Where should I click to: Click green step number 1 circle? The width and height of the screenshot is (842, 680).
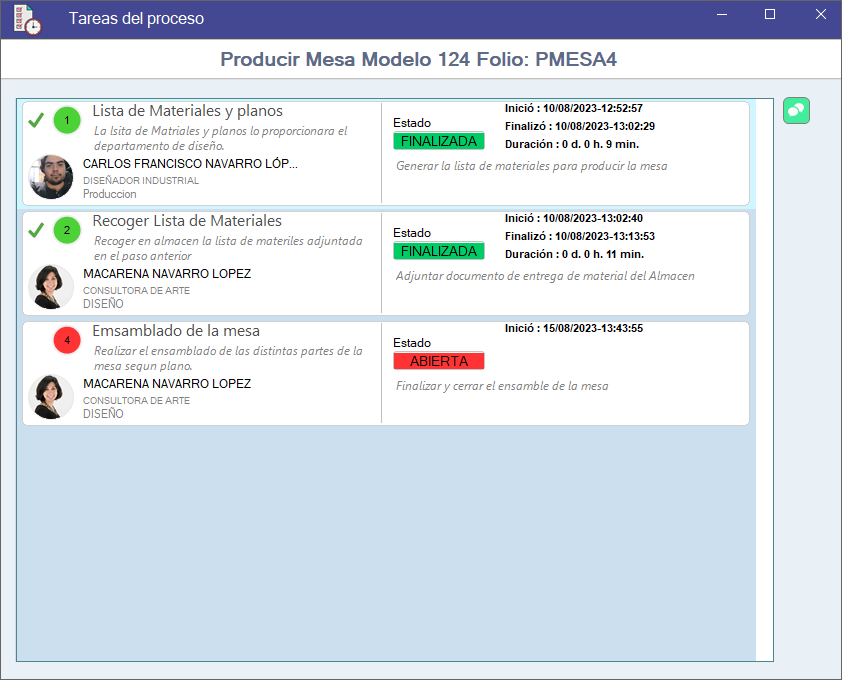point(67,120)
